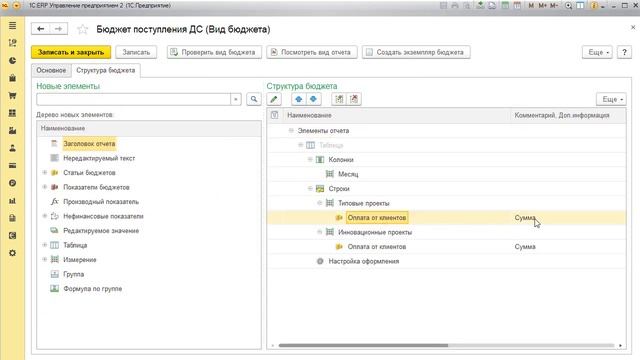This screenshot has width=640, height=360.
Task: Click Посмотреть вид отчета button
Action: [x=312, y=52]
